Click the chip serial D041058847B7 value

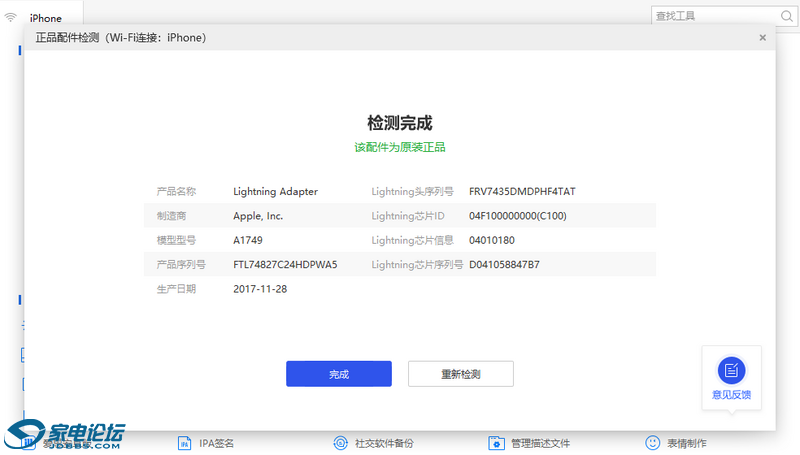[504, 265]
